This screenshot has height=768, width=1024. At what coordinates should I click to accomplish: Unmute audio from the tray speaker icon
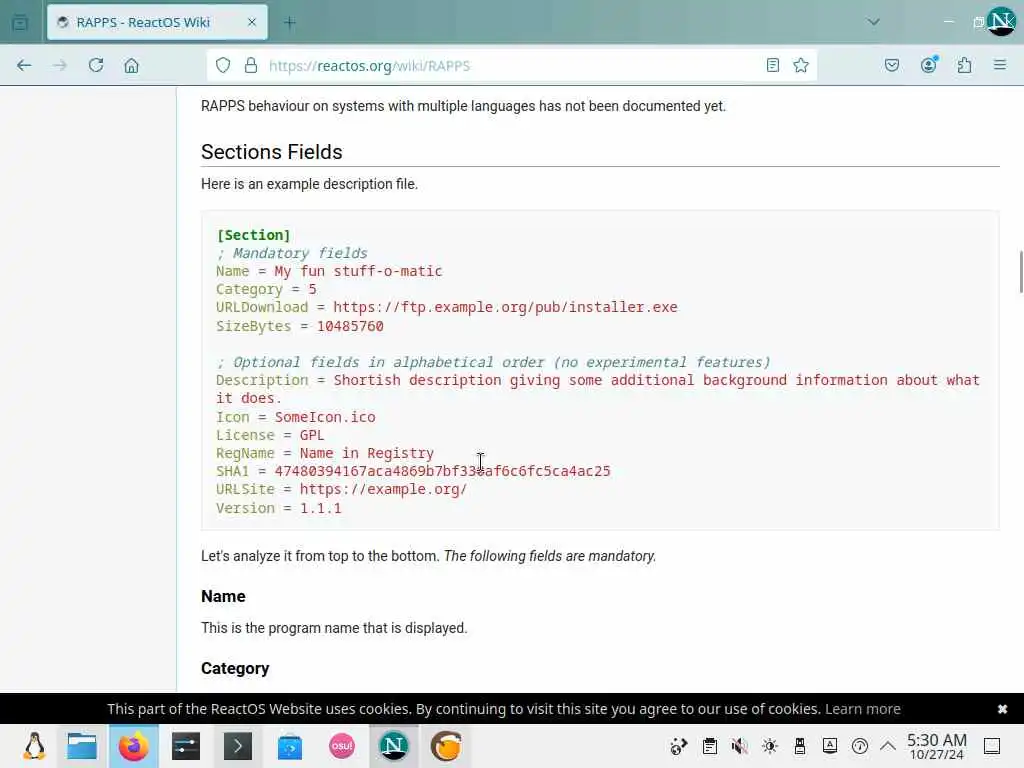[x=739, y=746]
